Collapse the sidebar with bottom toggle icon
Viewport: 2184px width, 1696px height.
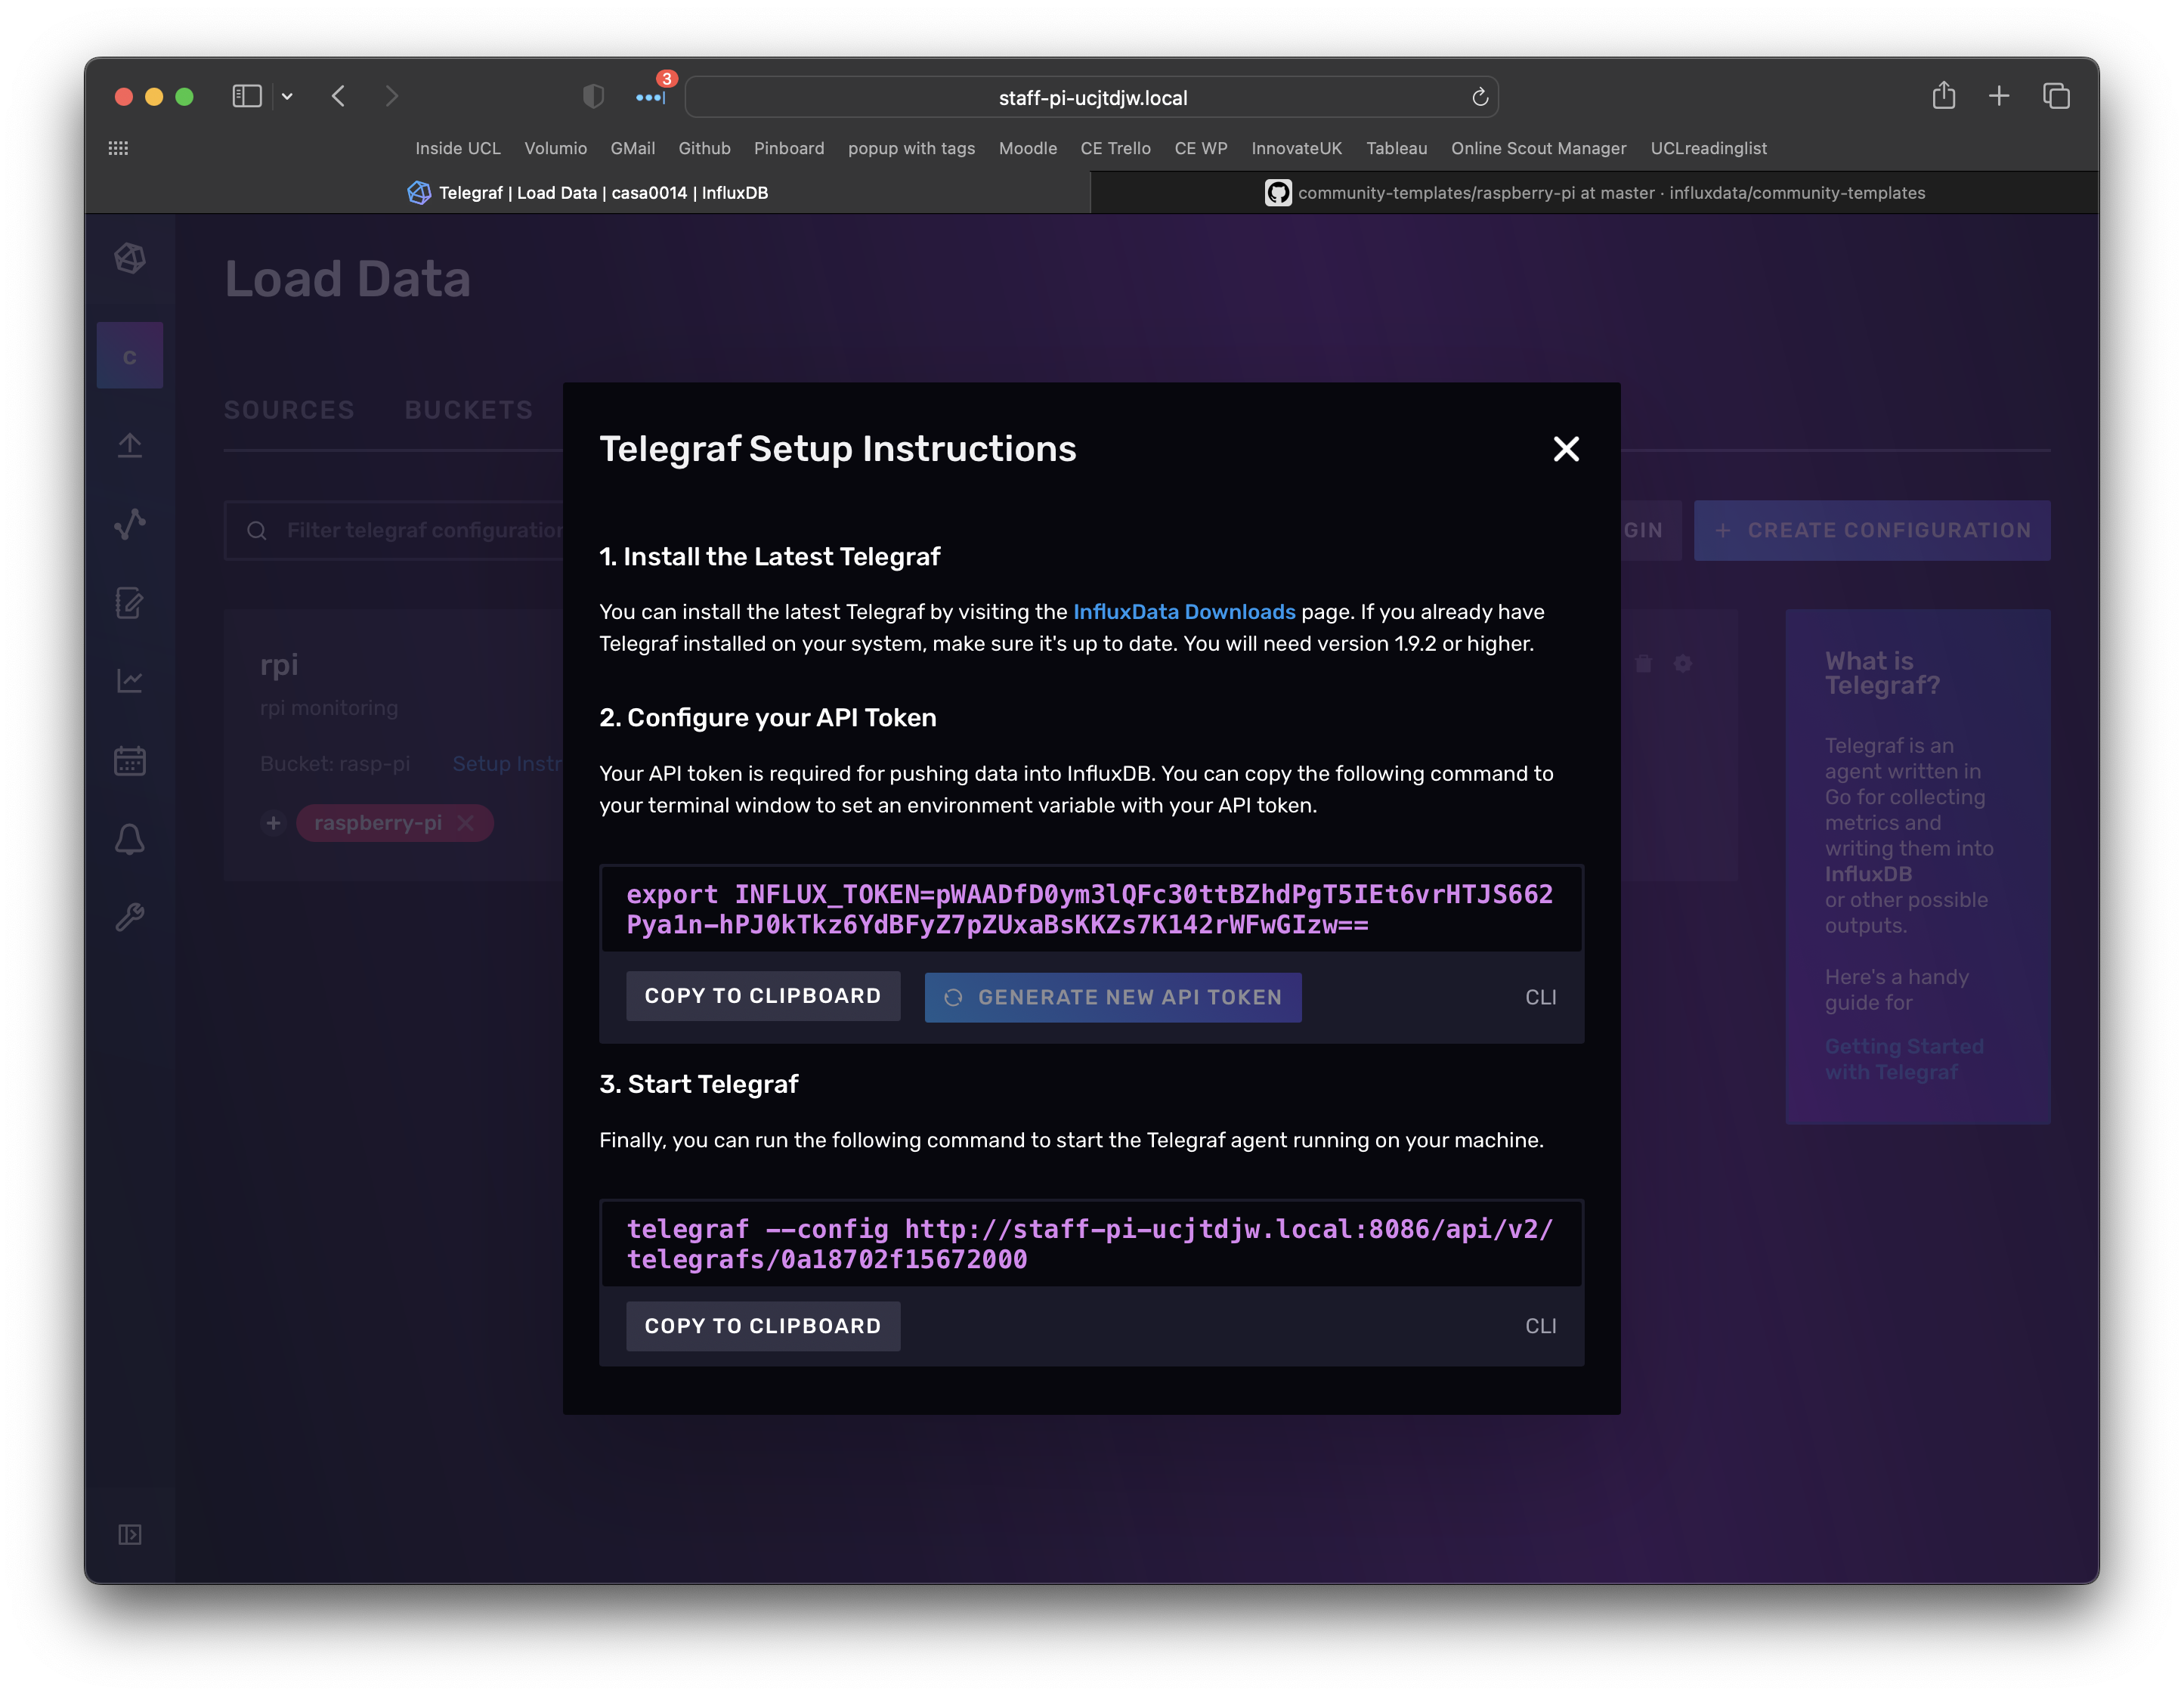130,1535
